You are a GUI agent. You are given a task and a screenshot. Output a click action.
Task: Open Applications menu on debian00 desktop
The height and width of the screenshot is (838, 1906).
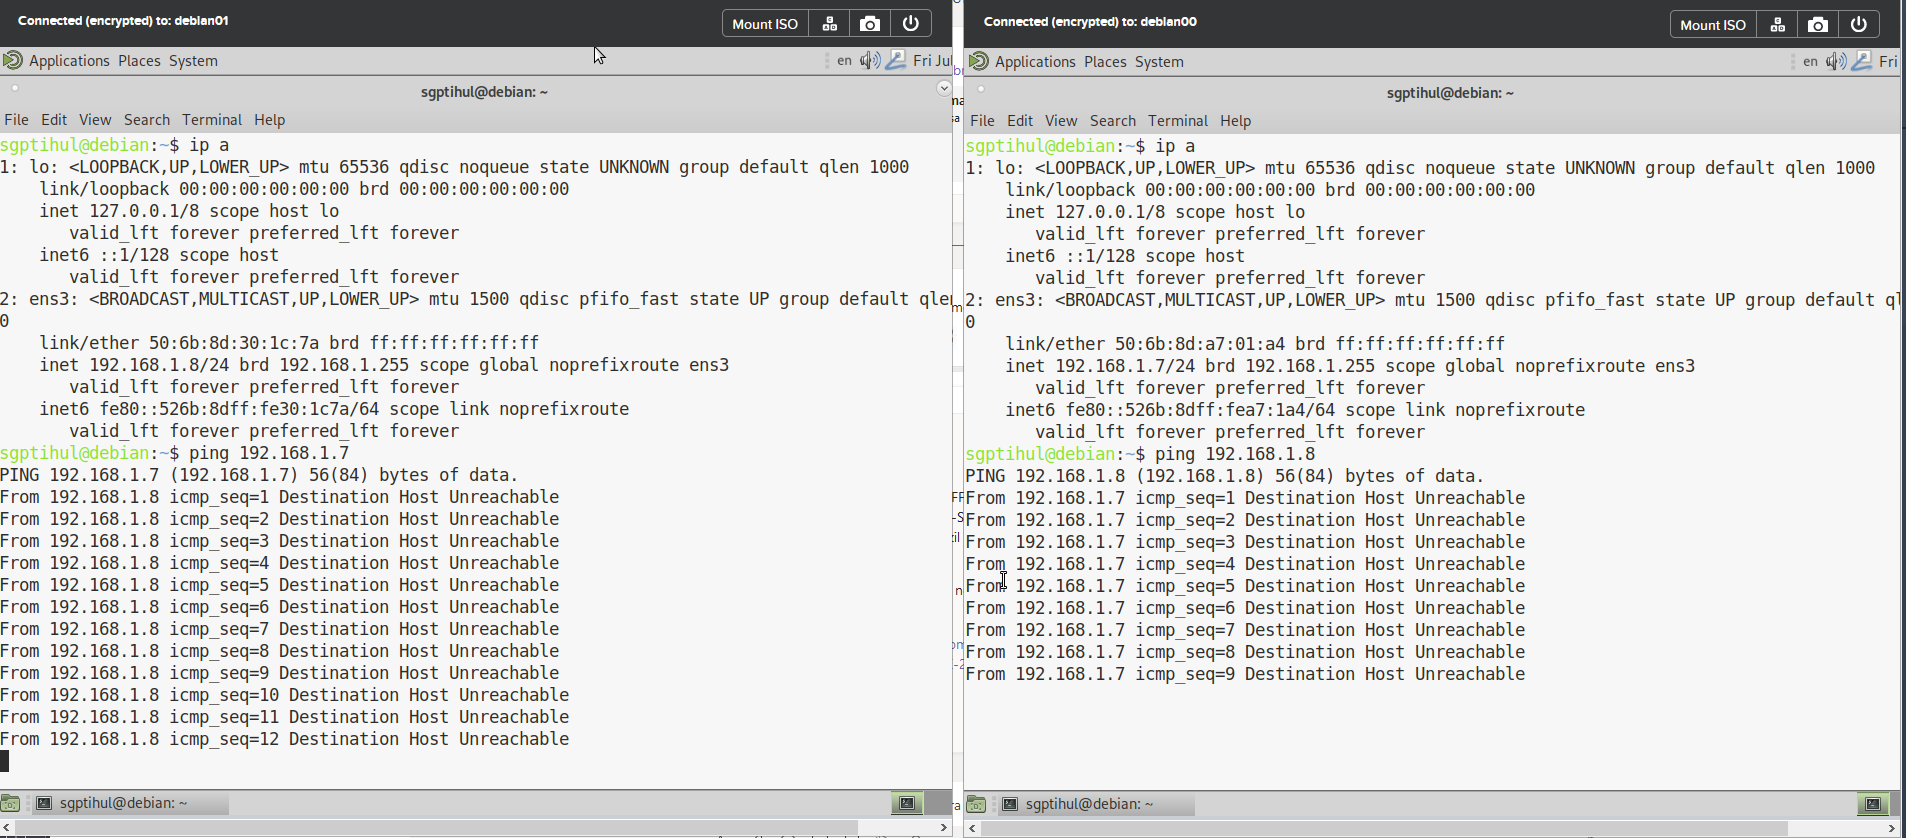[x=1035, y=62]
